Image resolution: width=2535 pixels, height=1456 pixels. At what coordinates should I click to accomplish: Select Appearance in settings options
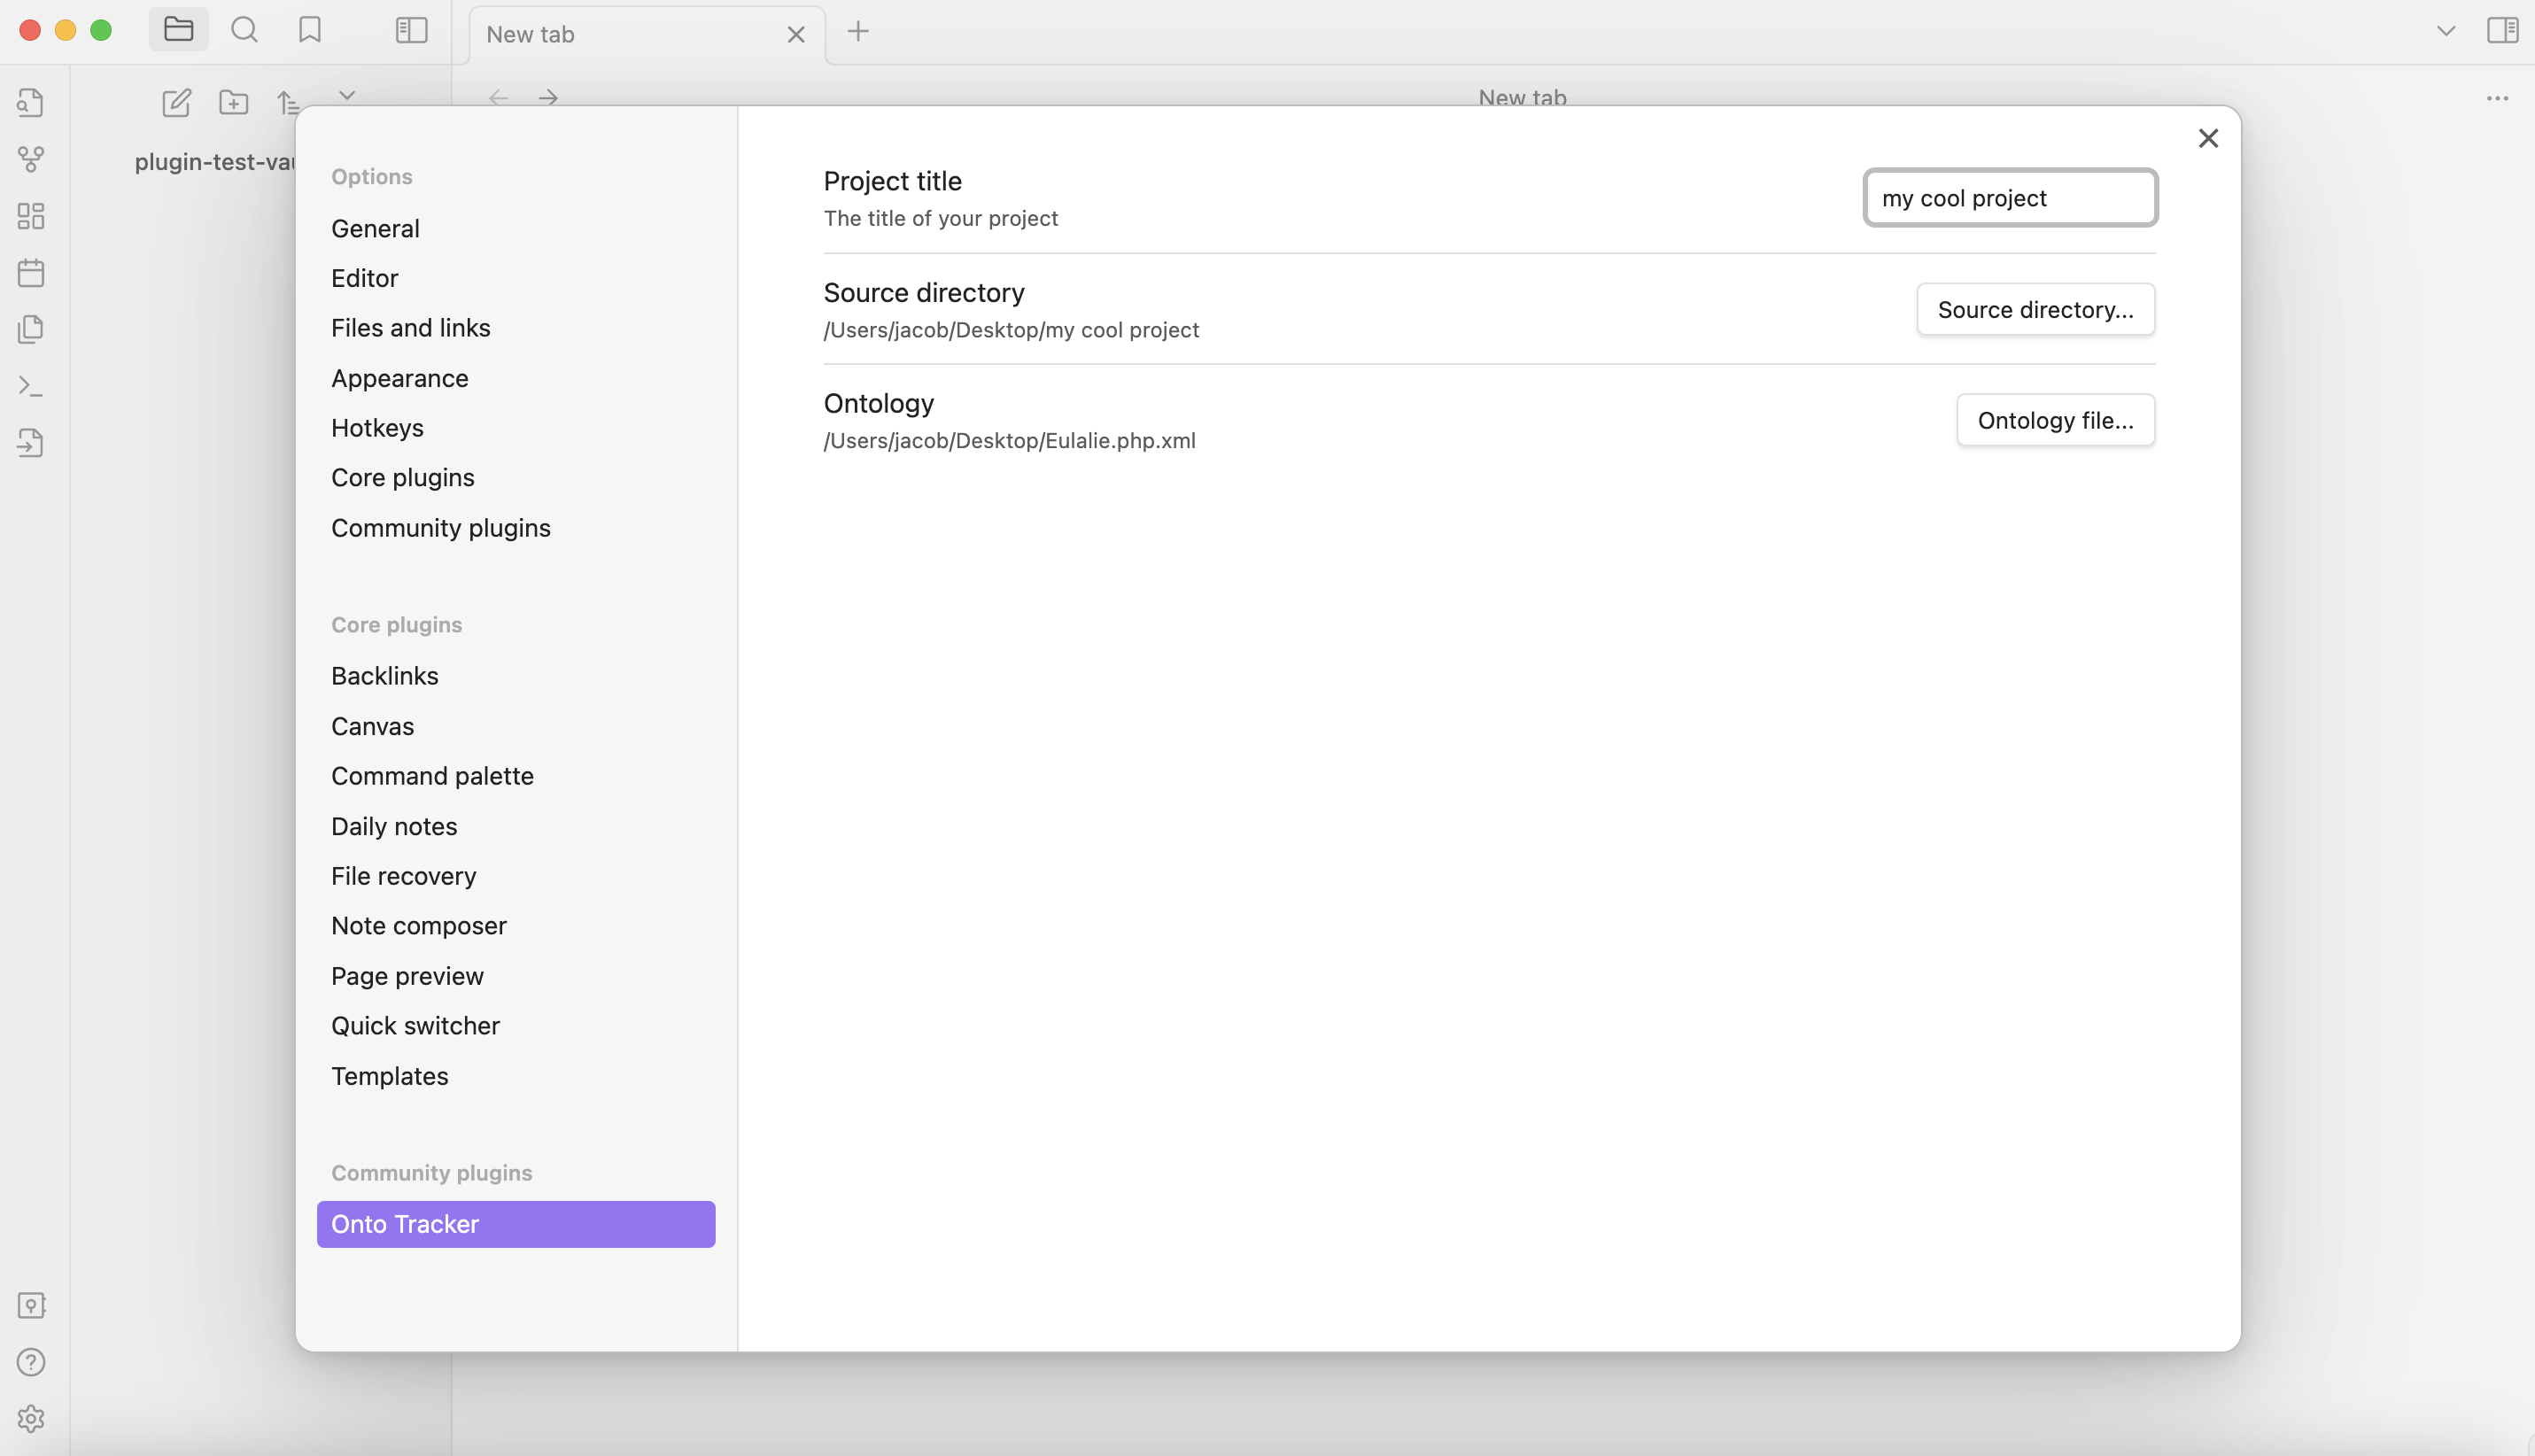point(399,378)
